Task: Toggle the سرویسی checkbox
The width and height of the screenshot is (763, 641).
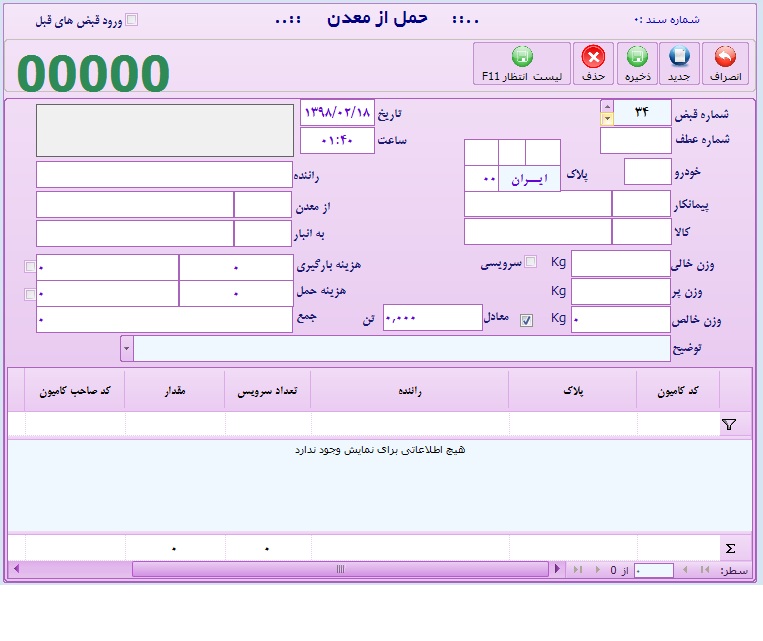Action: tap(531, 262)
